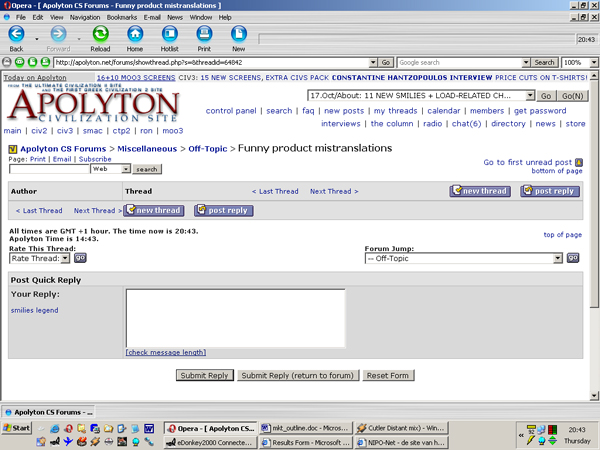Image resolution: width=600 pixels, height=450 pixels.
Task: Open the Bookmarks menu
Action: 124,17
